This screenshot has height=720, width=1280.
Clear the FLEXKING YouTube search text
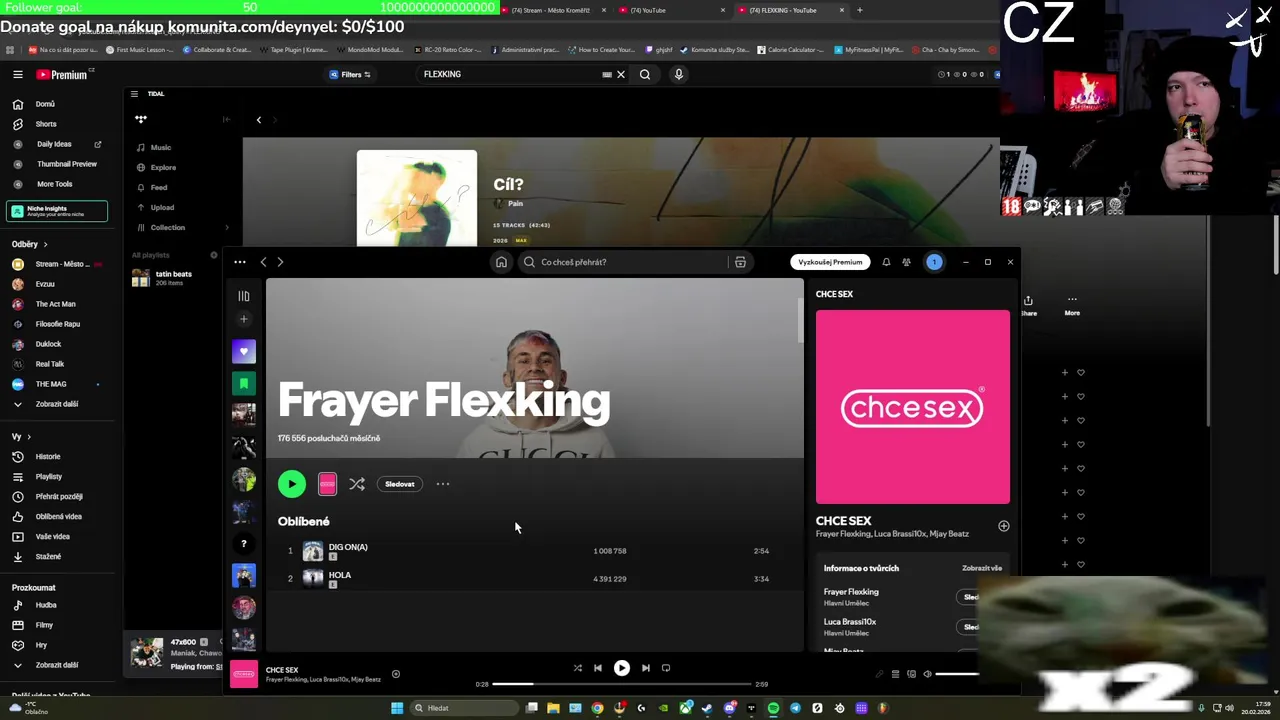[x=620, y=74]
